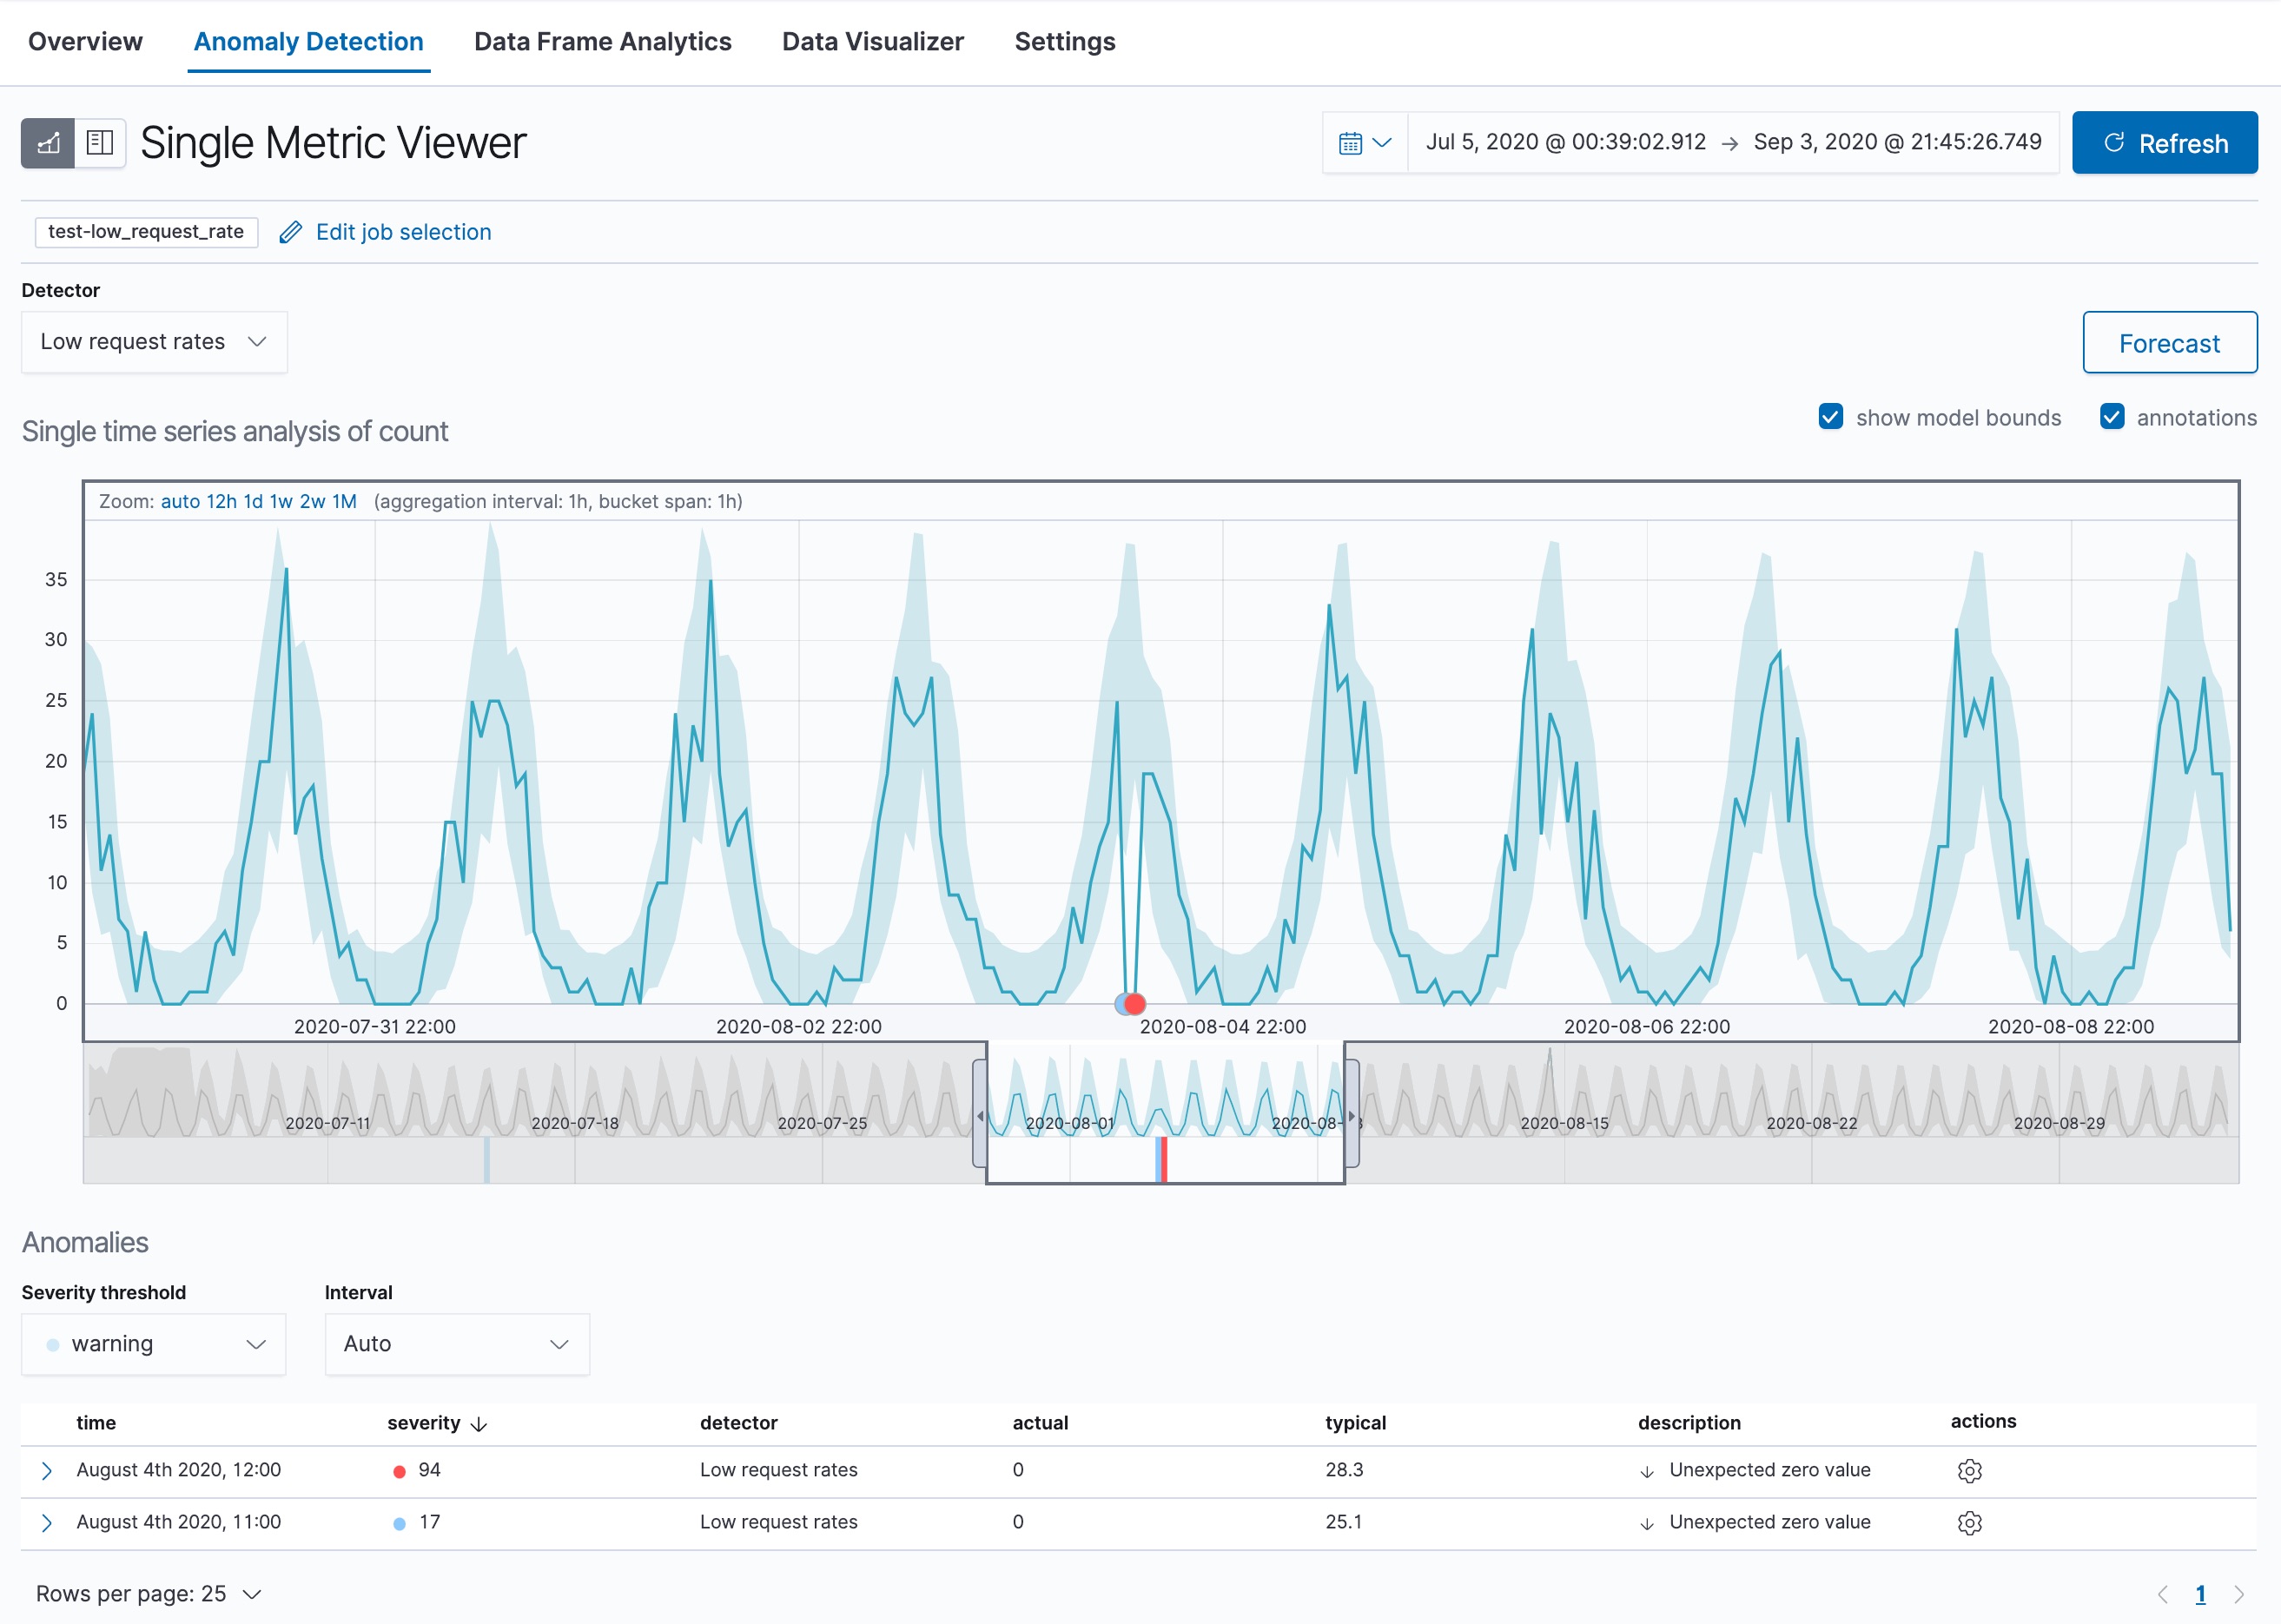The height and width of the screenshot is (1624, 2281).
Task: Disable the annotations checkbox
Action: tap(2111, 417)
